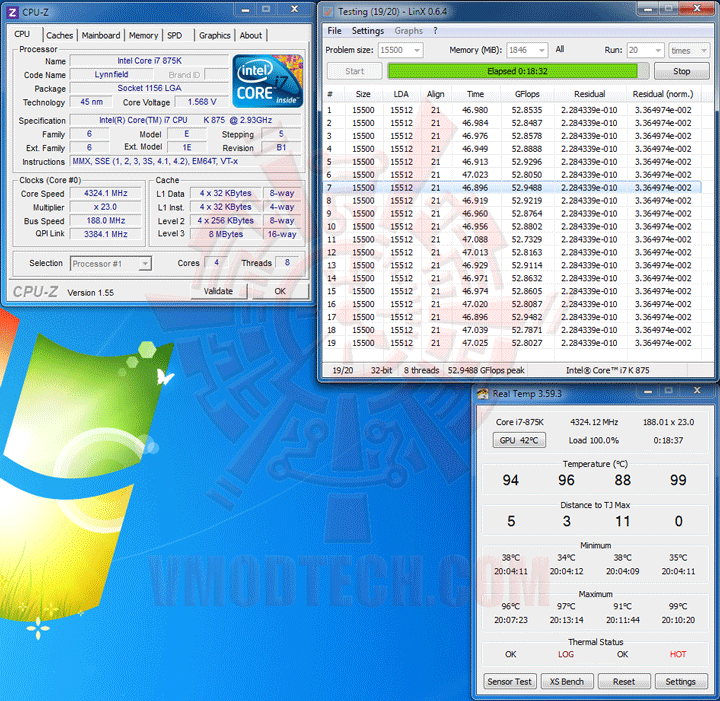Image resolution: width=720 pixels, height=701 pixels.
Task: Click the Start button in LinX
Action: pyautogui.click(x=354, y=71)
